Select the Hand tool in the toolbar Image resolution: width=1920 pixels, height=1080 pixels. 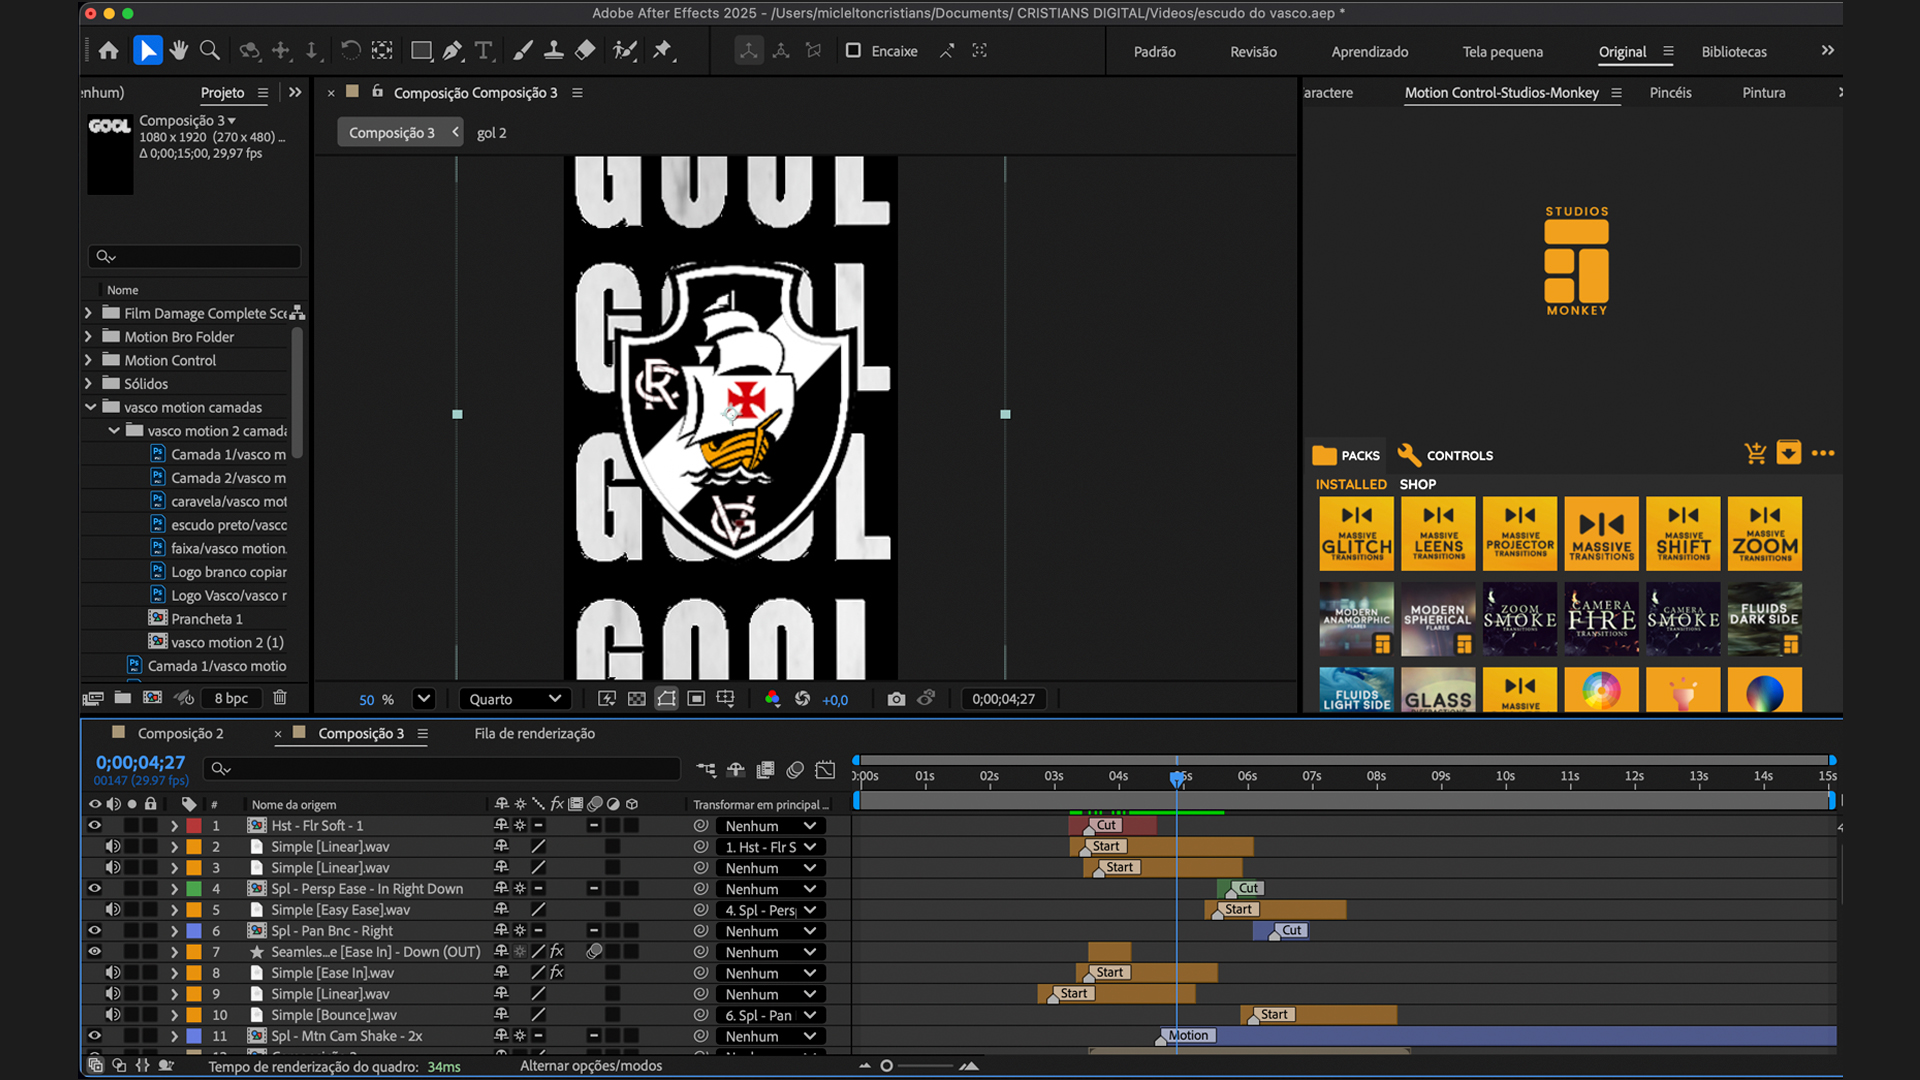pos(179,50)
